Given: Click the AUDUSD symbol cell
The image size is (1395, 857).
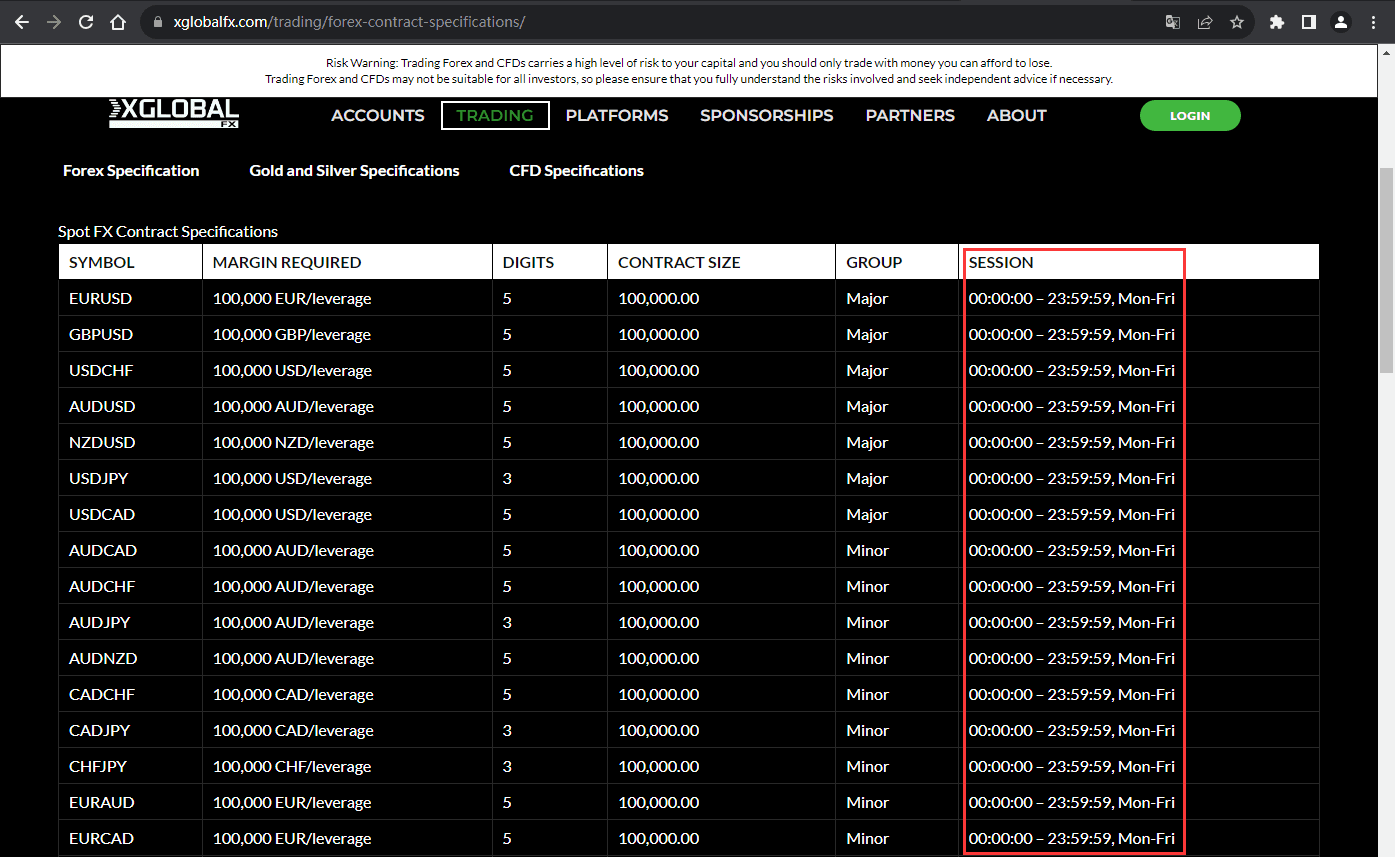Looking at the screenshot, I should (x=130, y=406).
